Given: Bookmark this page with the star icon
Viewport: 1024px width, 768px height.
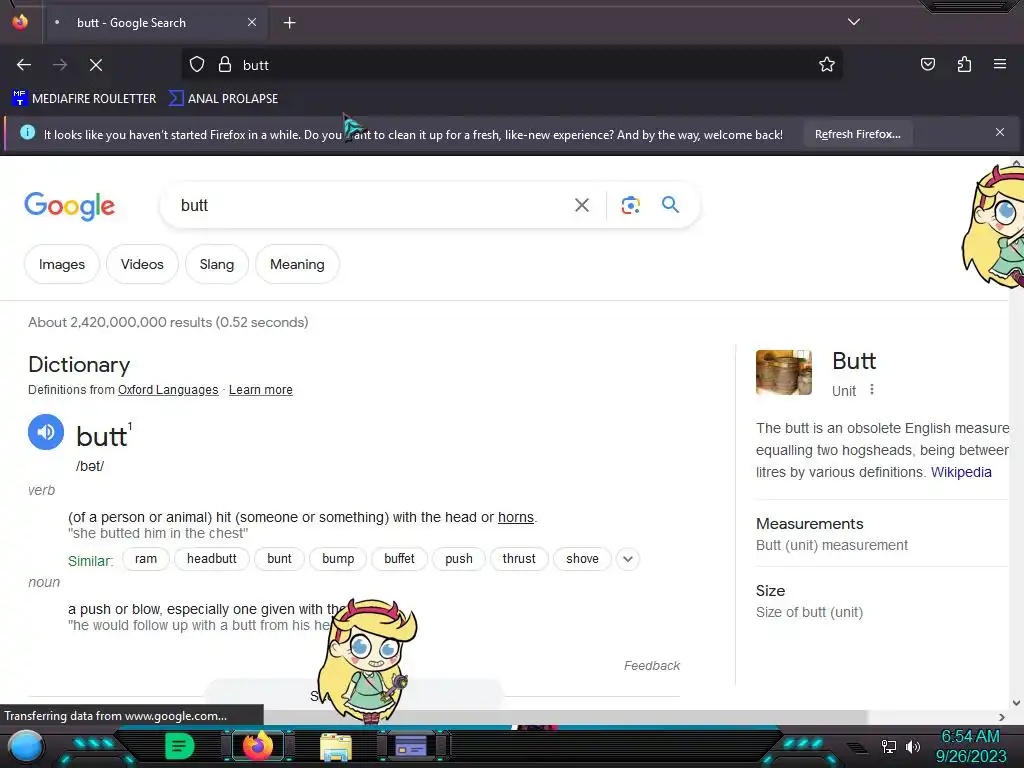Looking at the screenshot, I should (827, 65).
